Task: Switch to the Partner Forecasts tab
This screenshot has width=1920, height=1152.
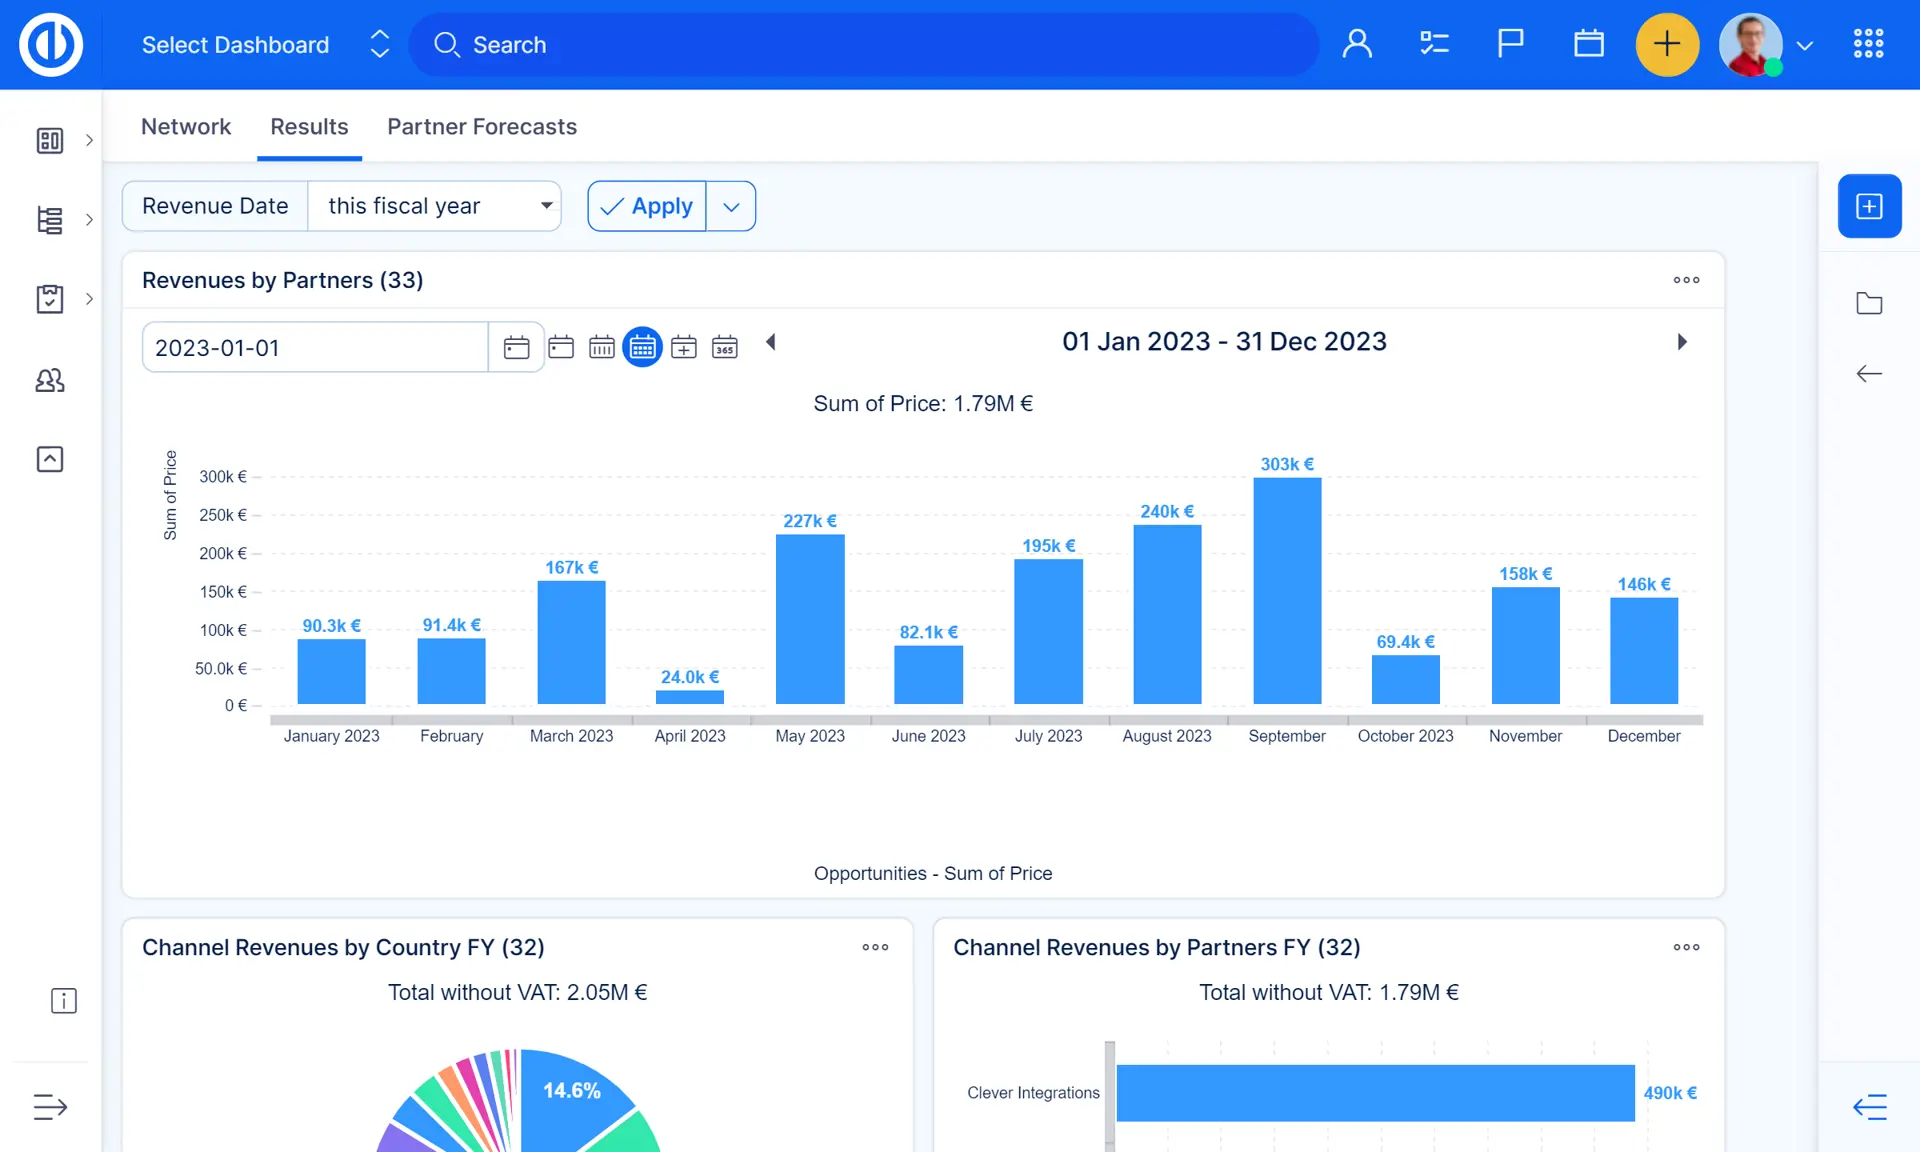Action: pos(482,127)
